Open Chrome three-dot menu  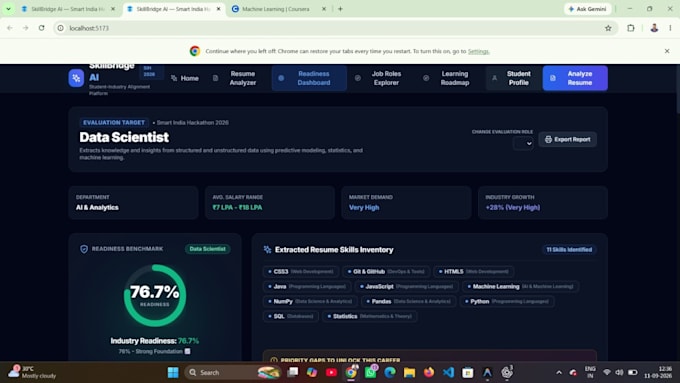point(670,28)
